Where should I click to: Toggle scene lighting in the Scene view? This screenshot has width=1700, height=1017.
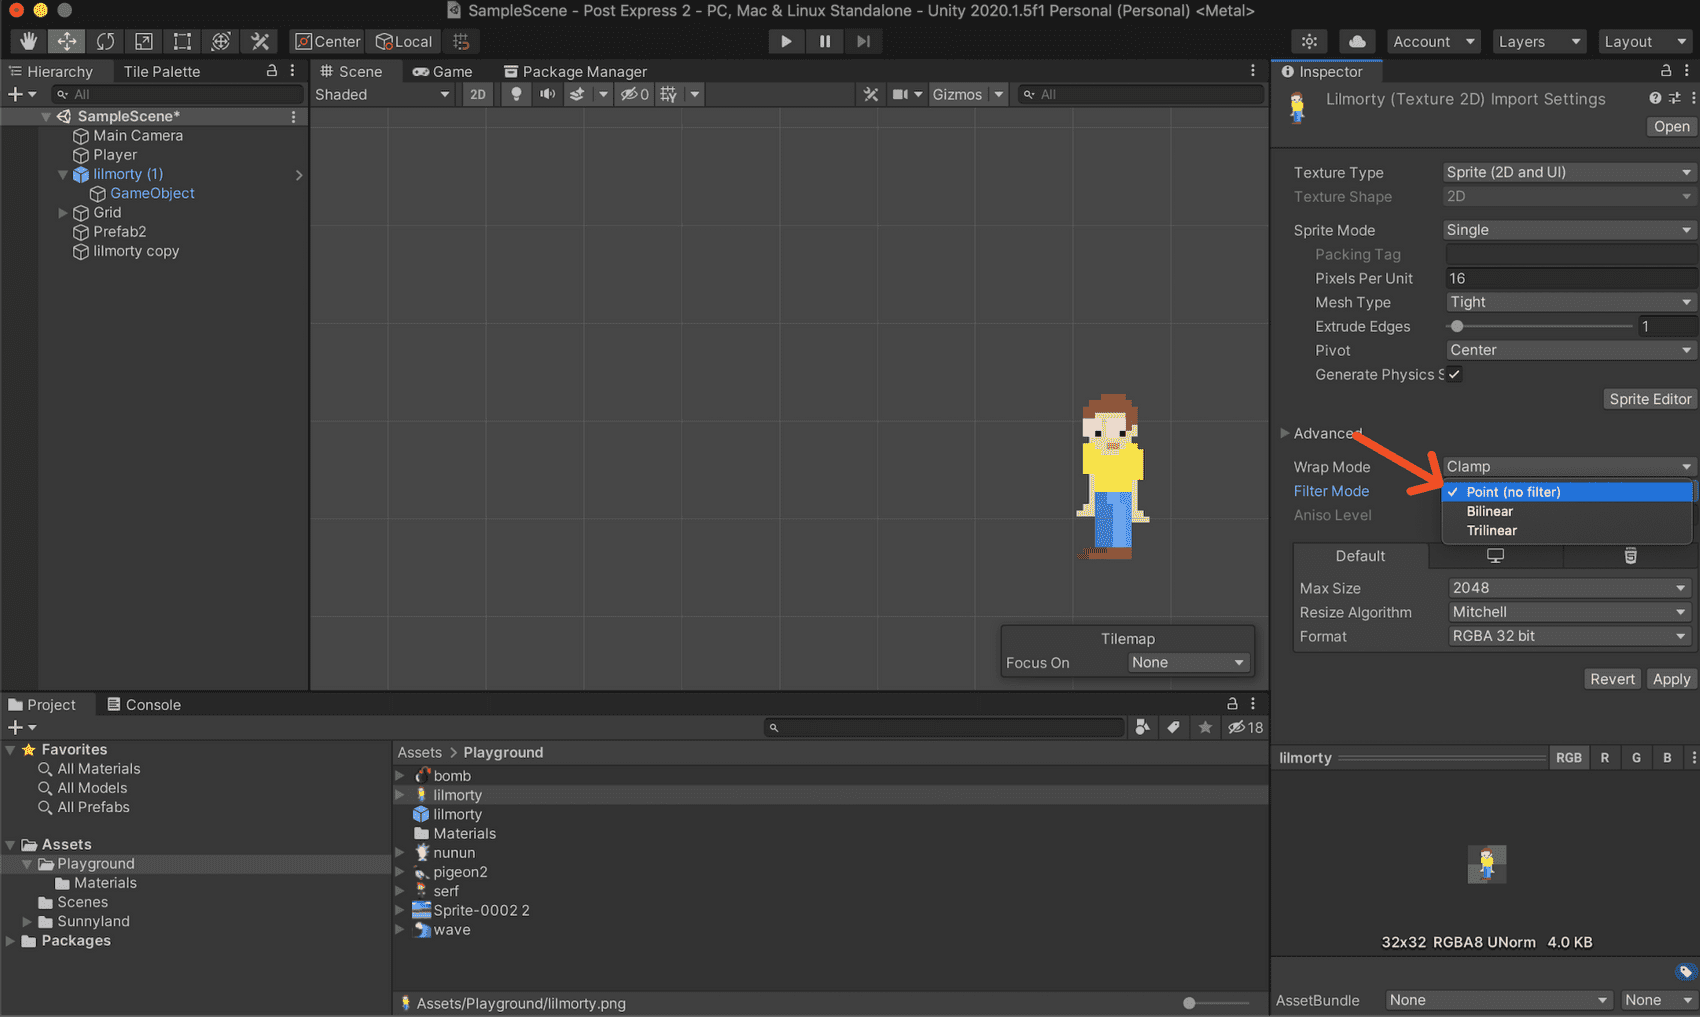(515, 93)
